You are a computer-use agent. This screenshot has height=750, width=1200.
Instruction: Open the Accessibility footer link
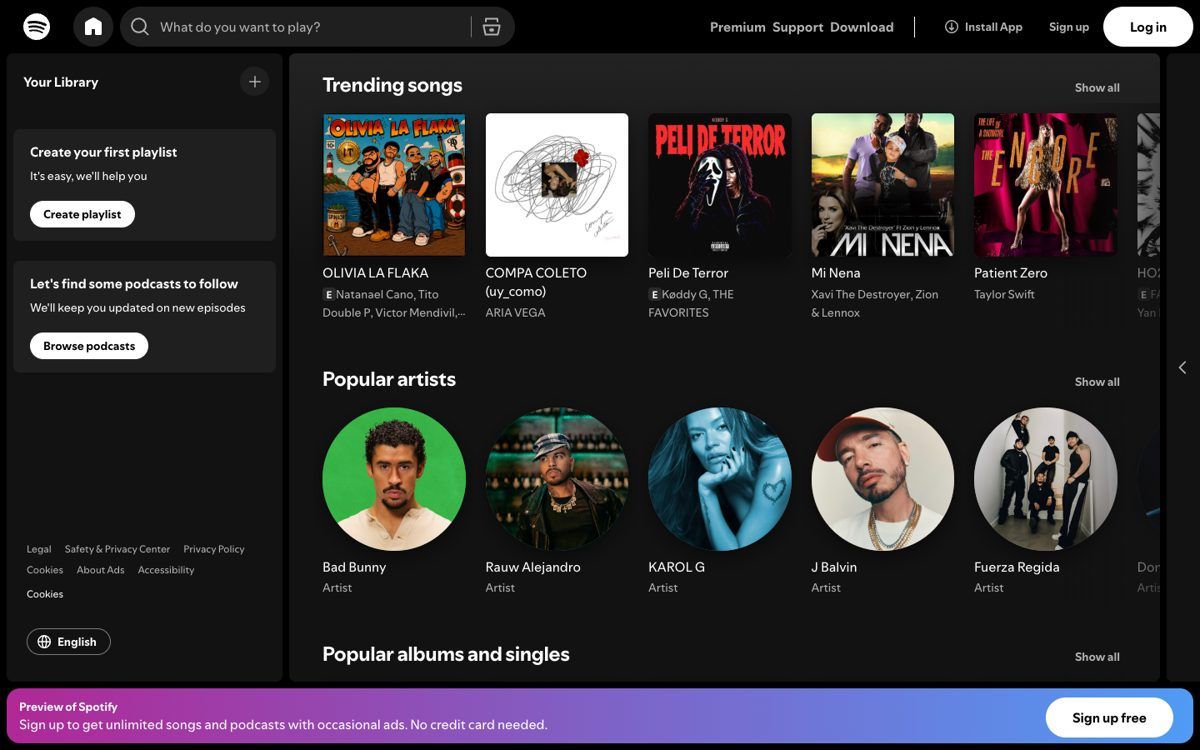click(166, 570)
